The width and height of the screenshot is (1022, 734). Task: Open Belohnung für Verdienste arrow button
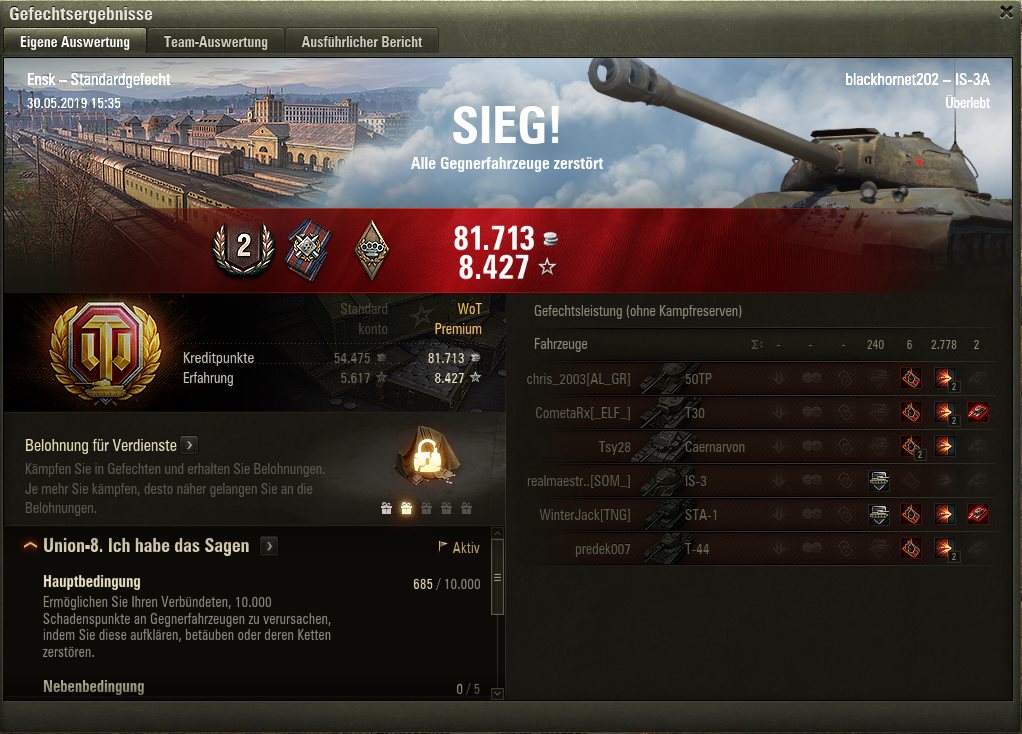(189, 445)
